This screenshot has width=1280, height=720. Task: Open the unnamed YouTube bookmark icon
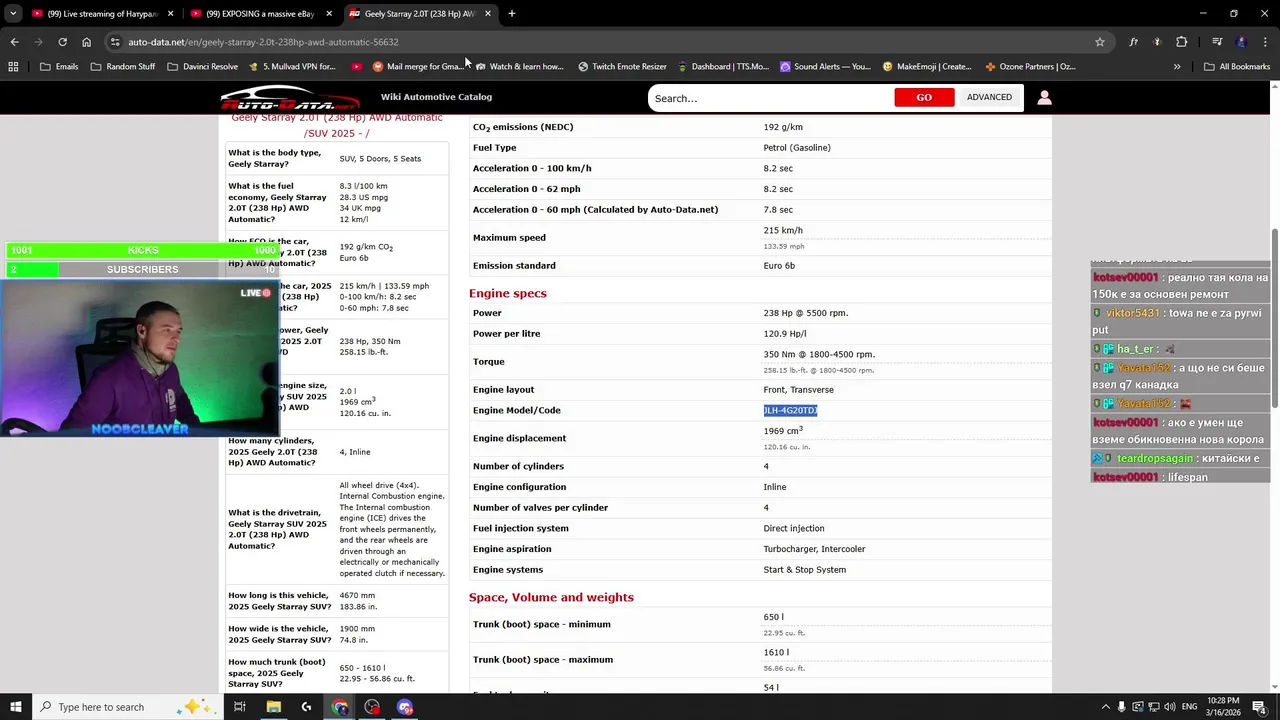(x=357, y=67)
